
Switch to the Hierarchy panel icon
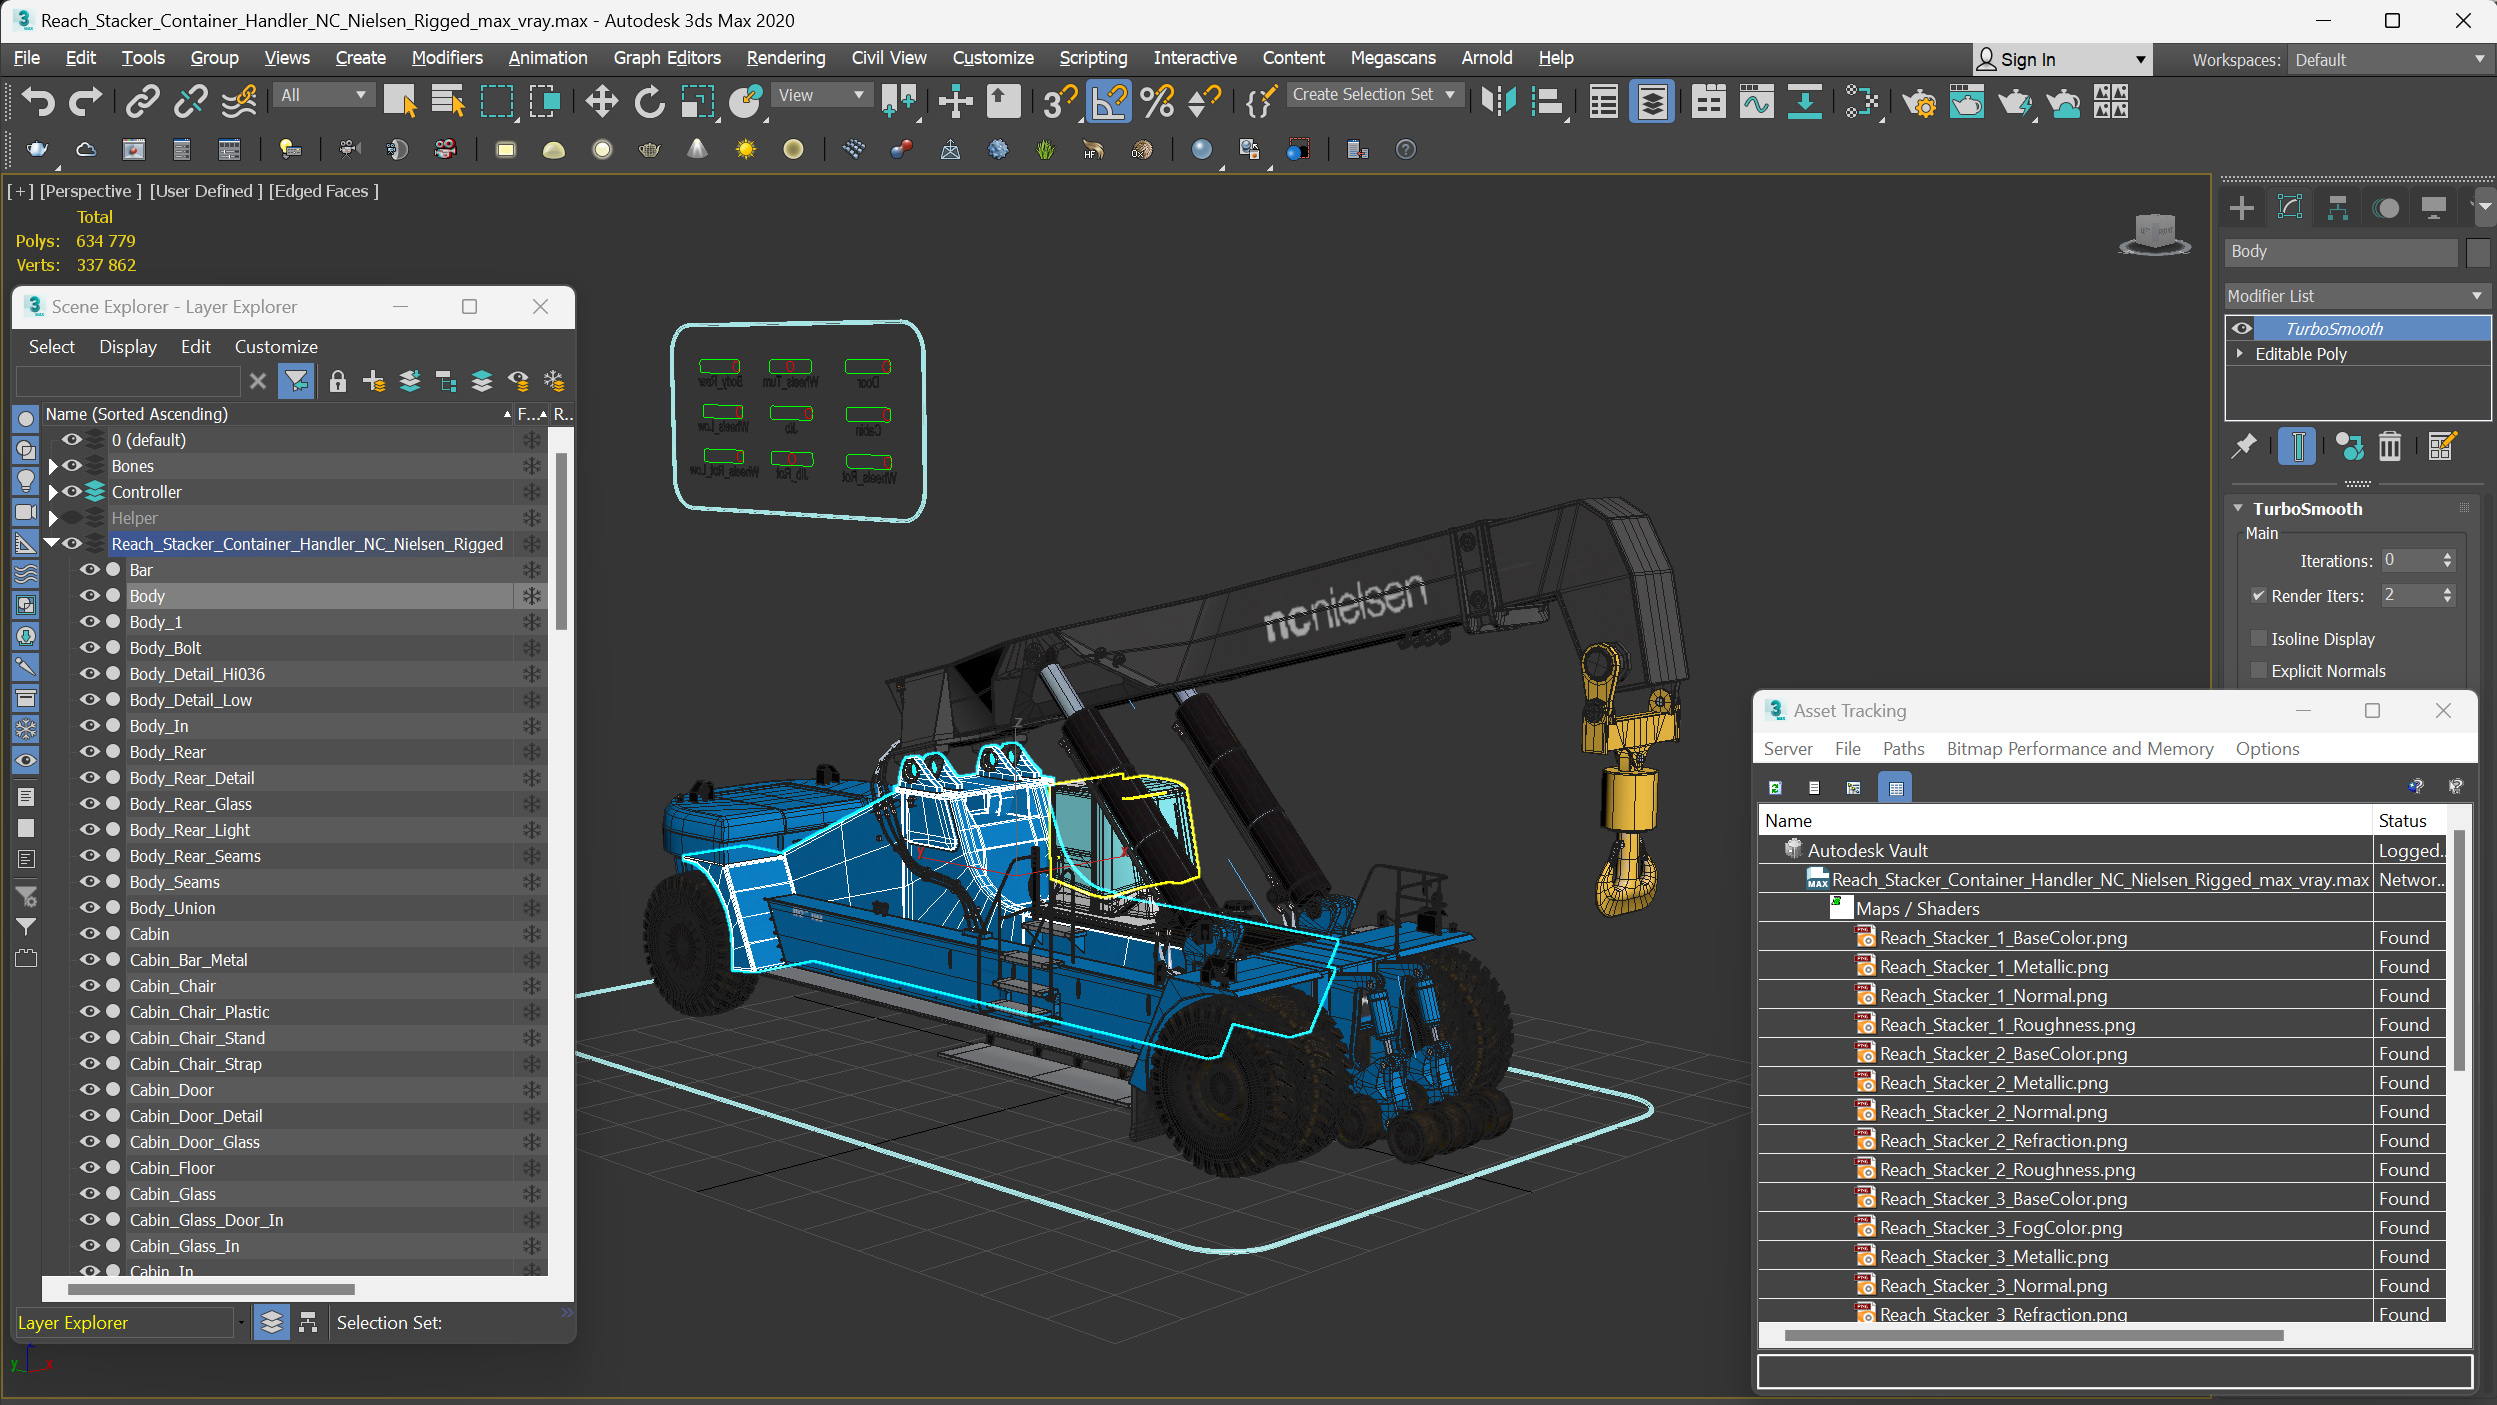click(x=2338, y=208)
